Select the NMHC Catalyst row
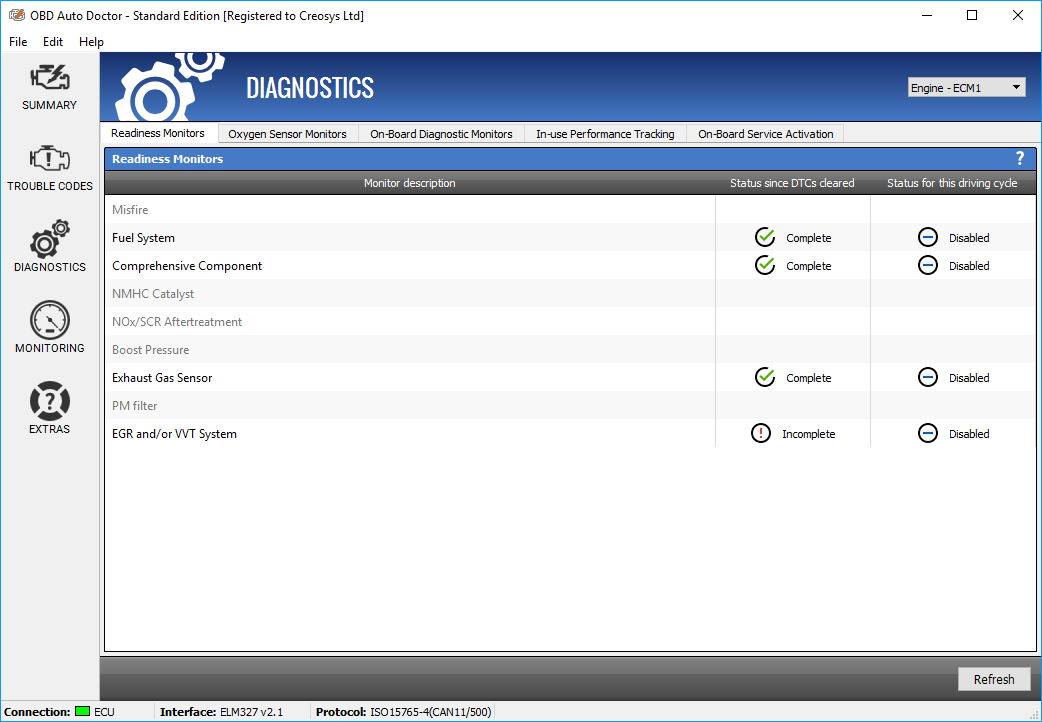 pos(570,293)
